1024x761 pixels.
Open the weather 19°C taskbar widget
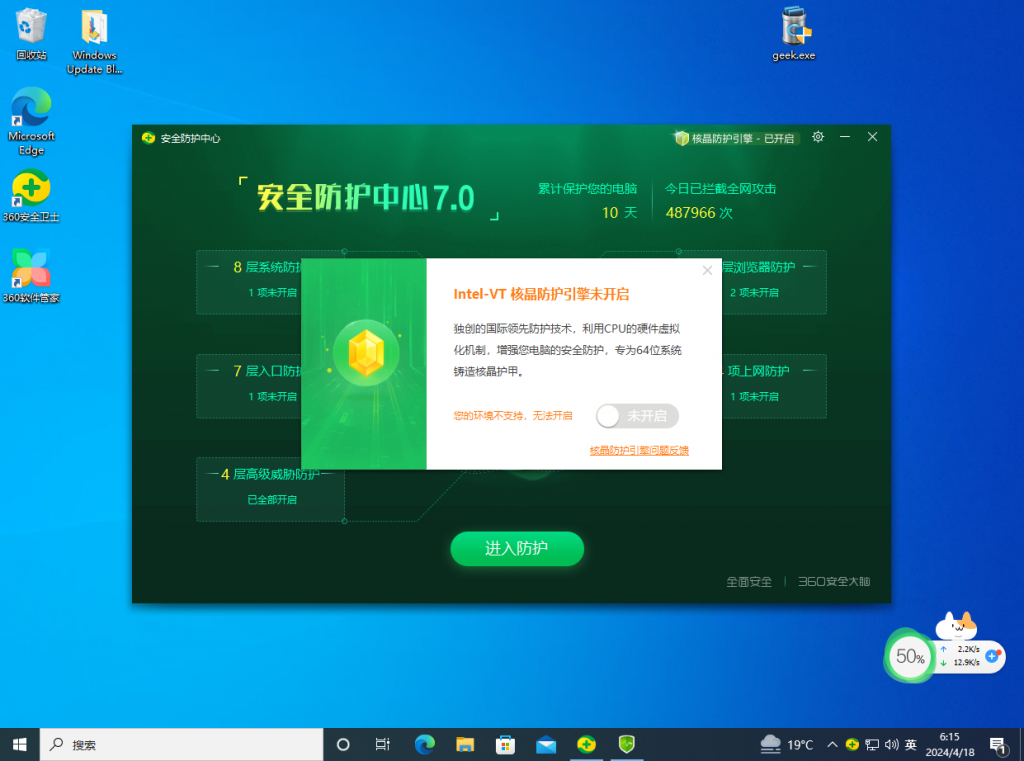(787, 744)
